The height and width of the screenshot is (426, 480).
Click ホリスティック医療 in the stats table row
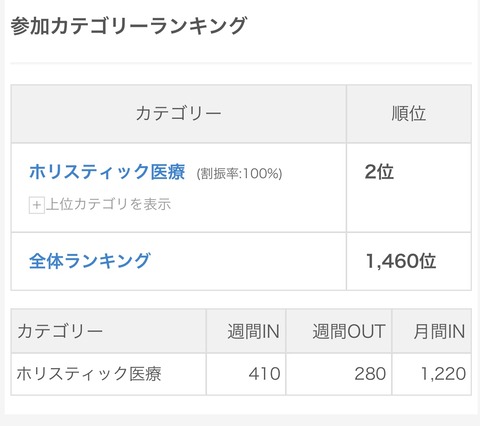pyautogui.click(x=89, y=374)
